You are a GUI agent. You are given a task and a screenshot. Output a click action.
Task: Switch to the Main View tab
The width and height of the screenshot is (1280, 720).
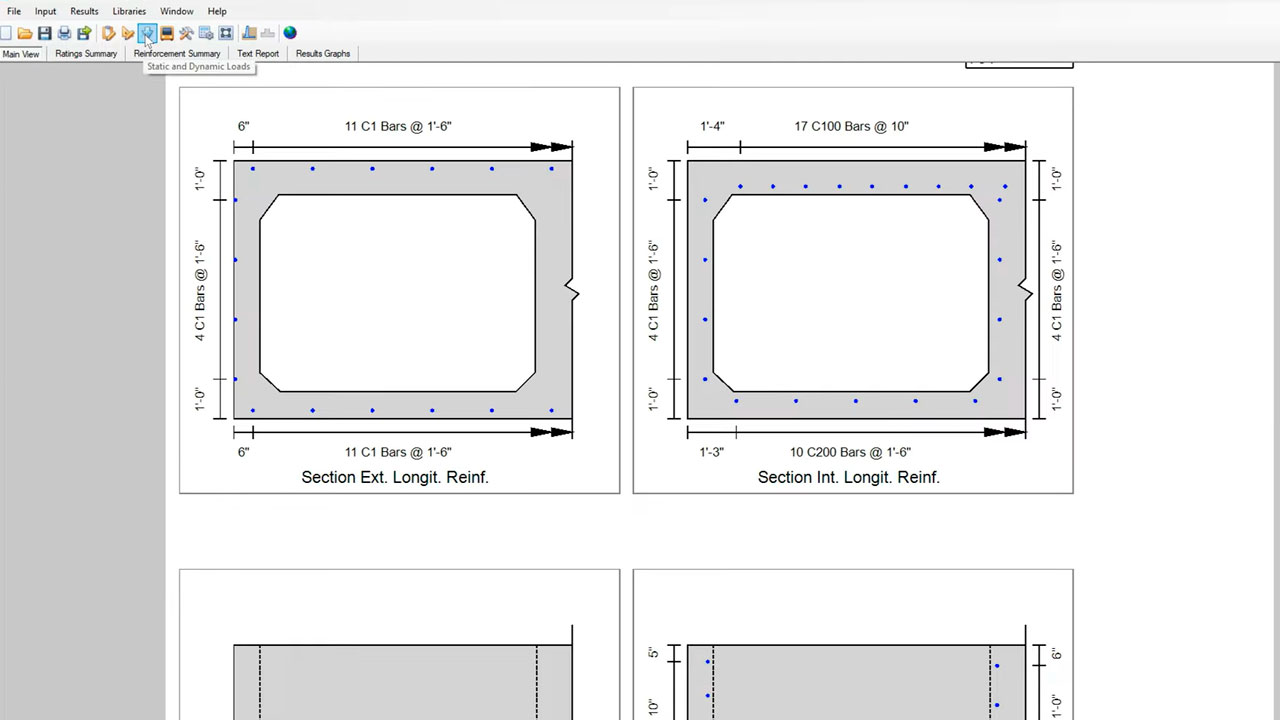pos(21,54)
